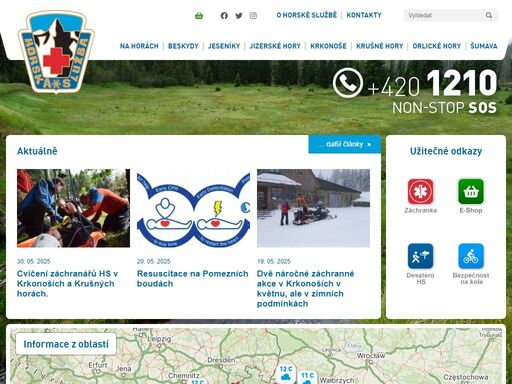The height and width of the screenshot is (384, 512).
Task: Click the Užitečné odkazy heading
Action: [446, 151]
